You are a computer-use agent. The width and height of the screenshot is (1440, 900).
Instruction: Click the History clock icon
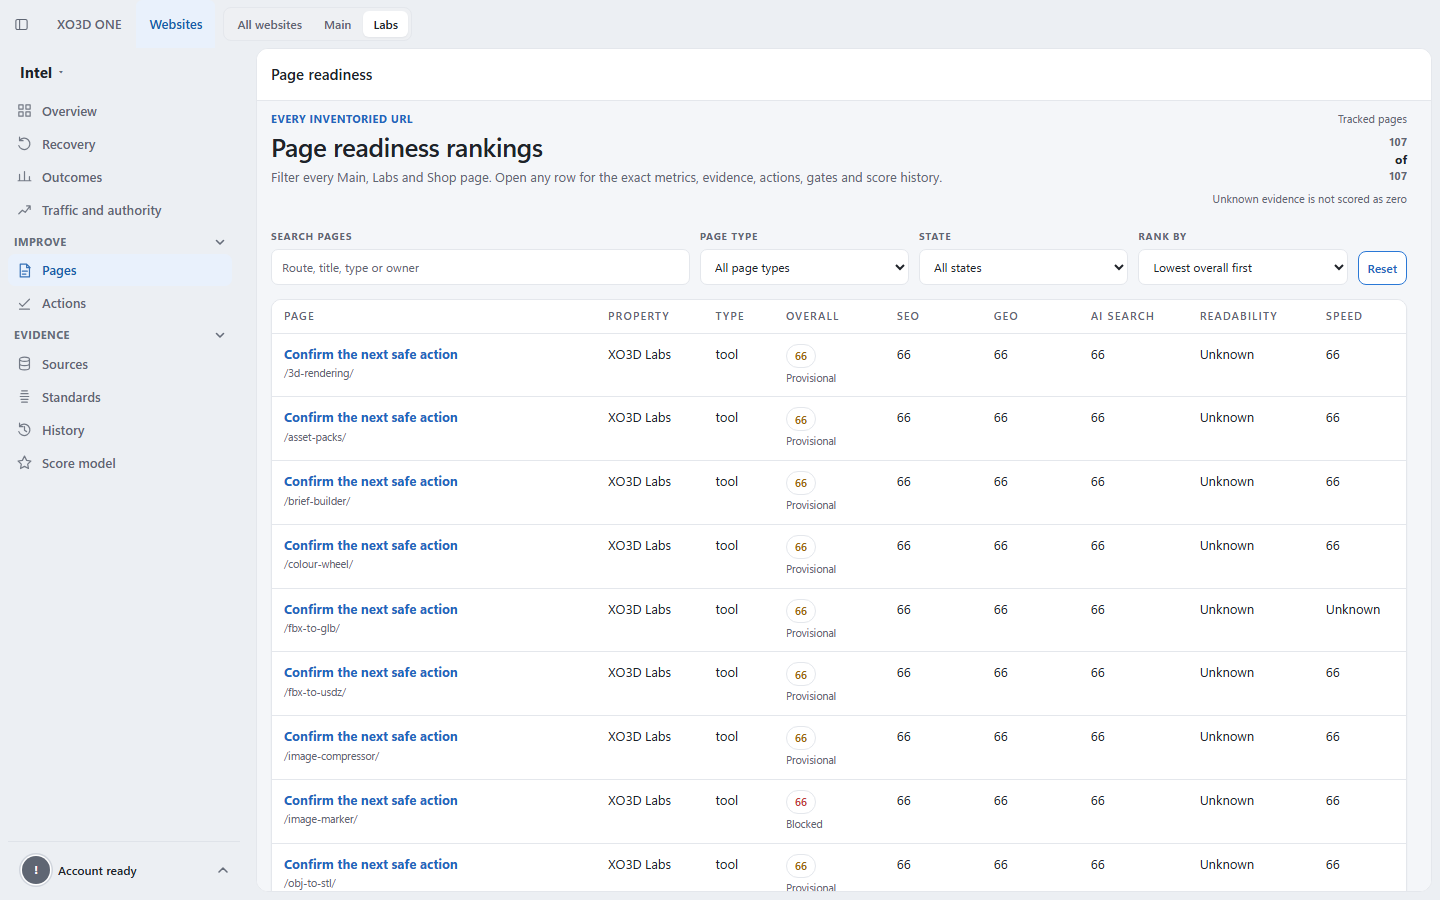25,430
